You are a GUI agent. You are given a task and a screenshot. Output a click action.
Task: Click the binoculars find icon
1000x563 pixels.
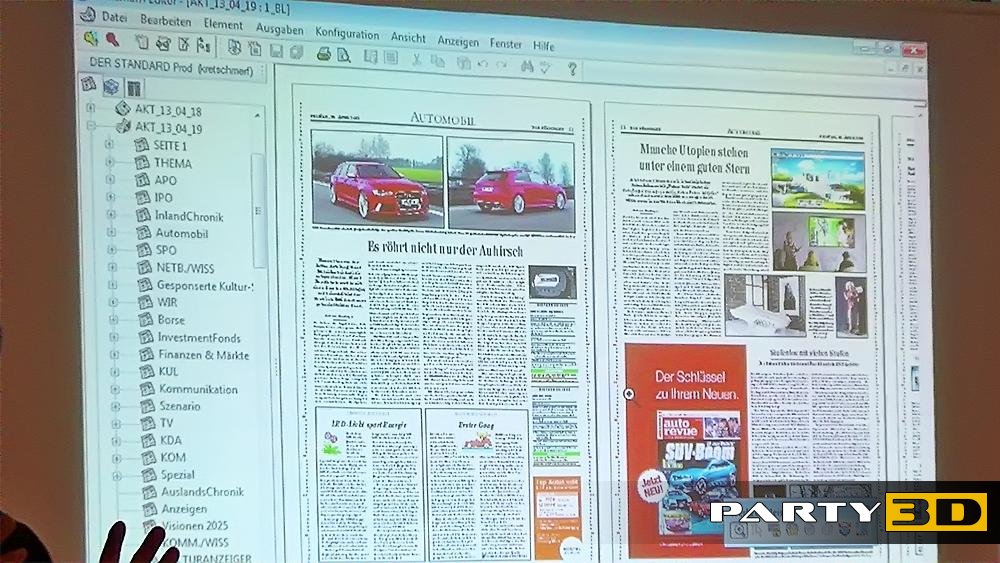pyautogui.click(x=527, y=66)
